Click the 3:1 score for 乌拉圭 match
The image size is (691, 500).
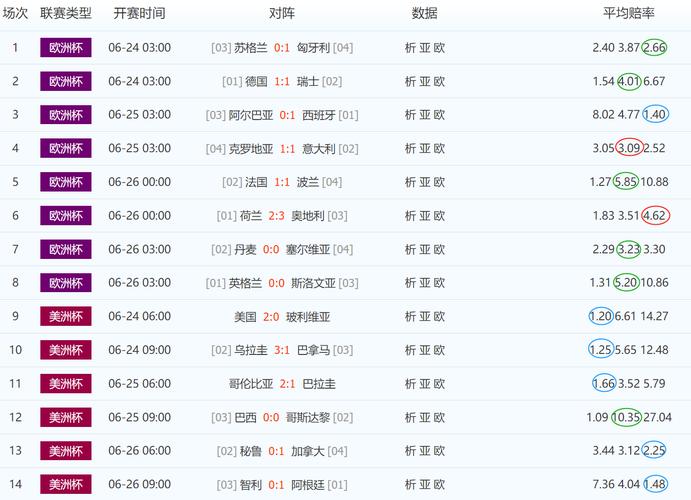click(282, 350)
